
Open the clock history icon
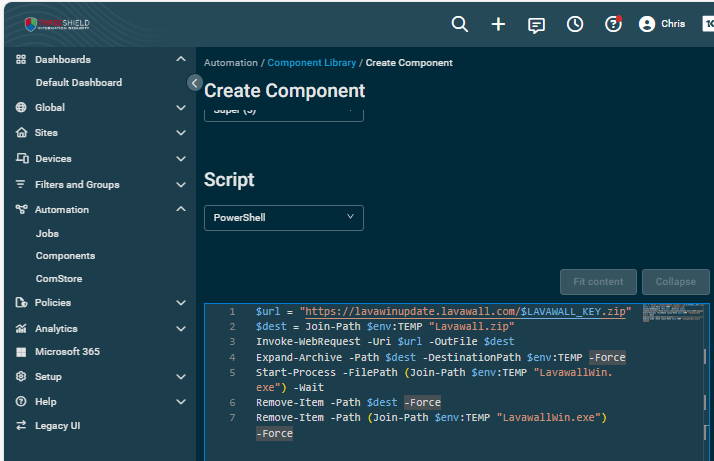click(x=575, y=24)
